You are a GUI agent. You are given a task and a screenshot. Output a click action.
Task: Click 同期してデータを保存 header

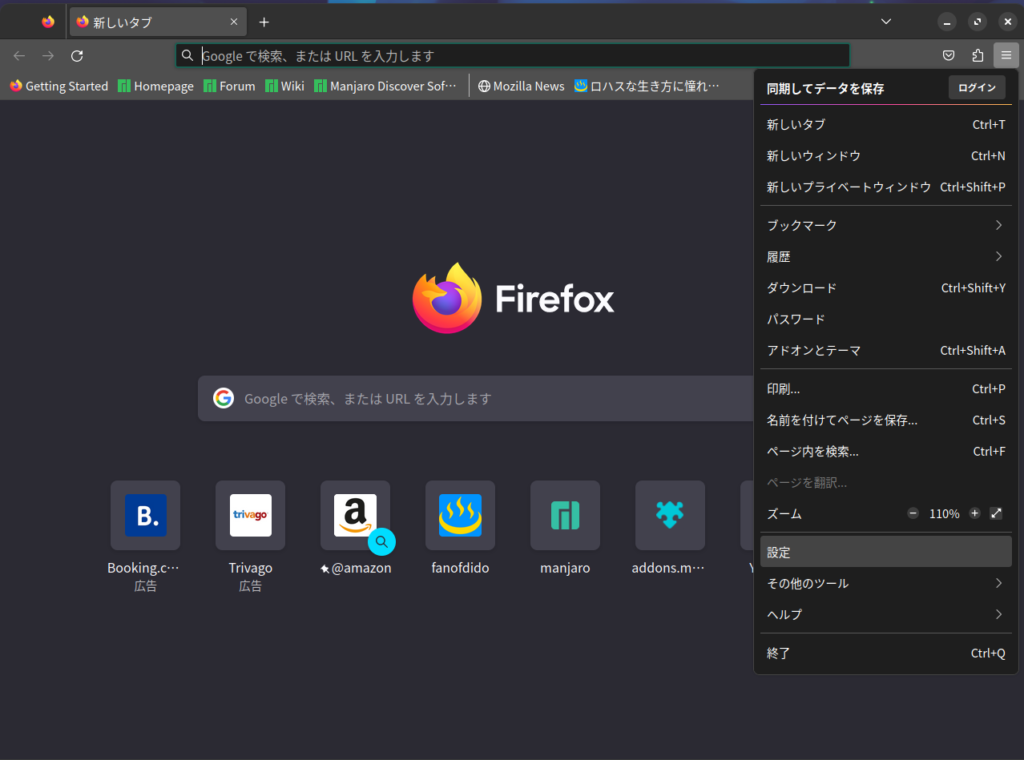coord(825,88)
